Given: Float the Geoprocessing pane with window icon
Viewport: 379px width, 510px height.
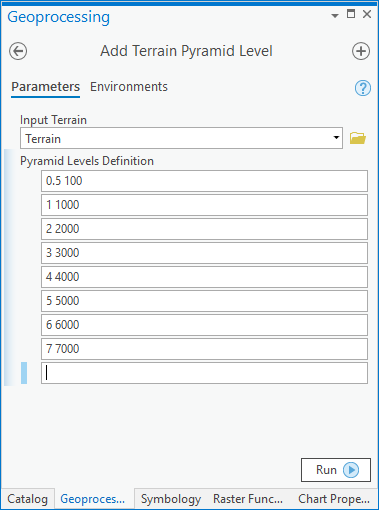Looking at the screenshot, I should 351,14.
